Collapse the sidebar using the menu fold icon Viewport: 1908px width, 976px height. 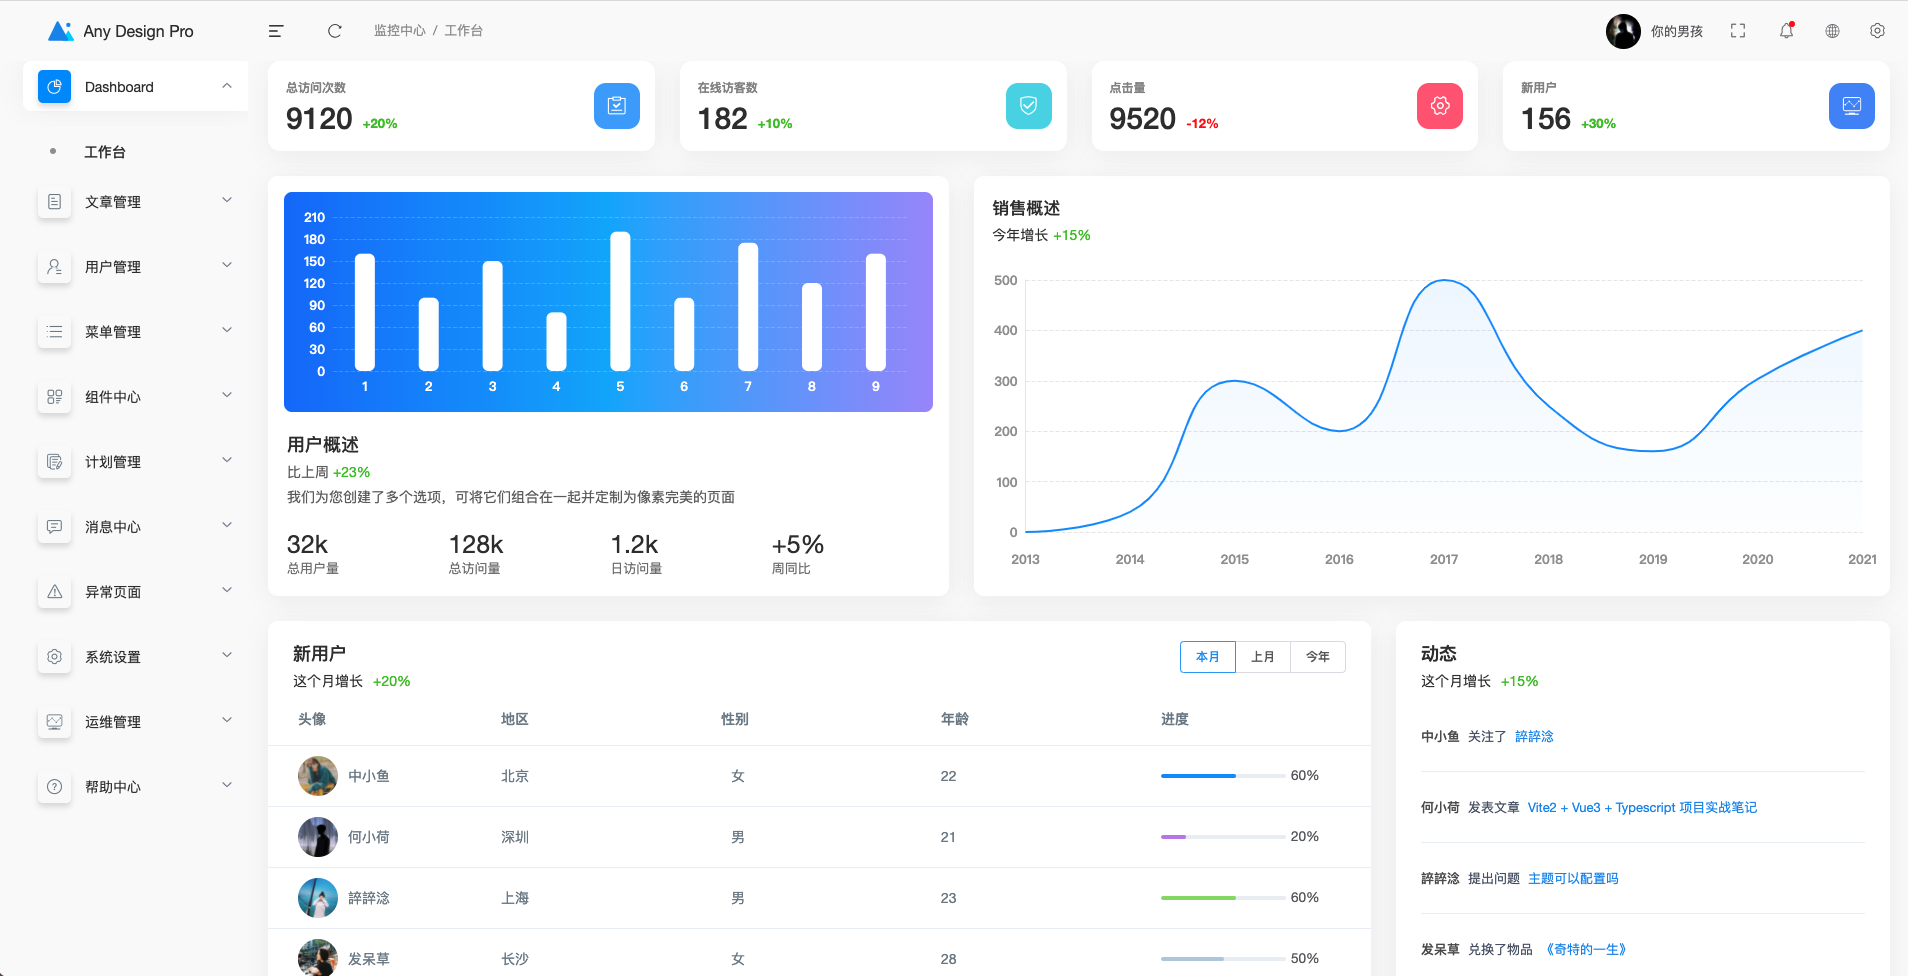pos(276,31)
